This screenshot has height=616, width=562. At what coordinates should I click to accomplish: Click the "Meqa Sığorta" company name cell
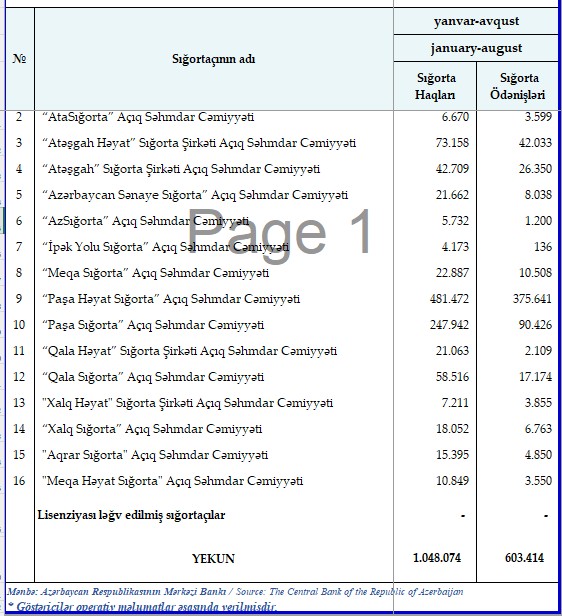coord(156,273)
